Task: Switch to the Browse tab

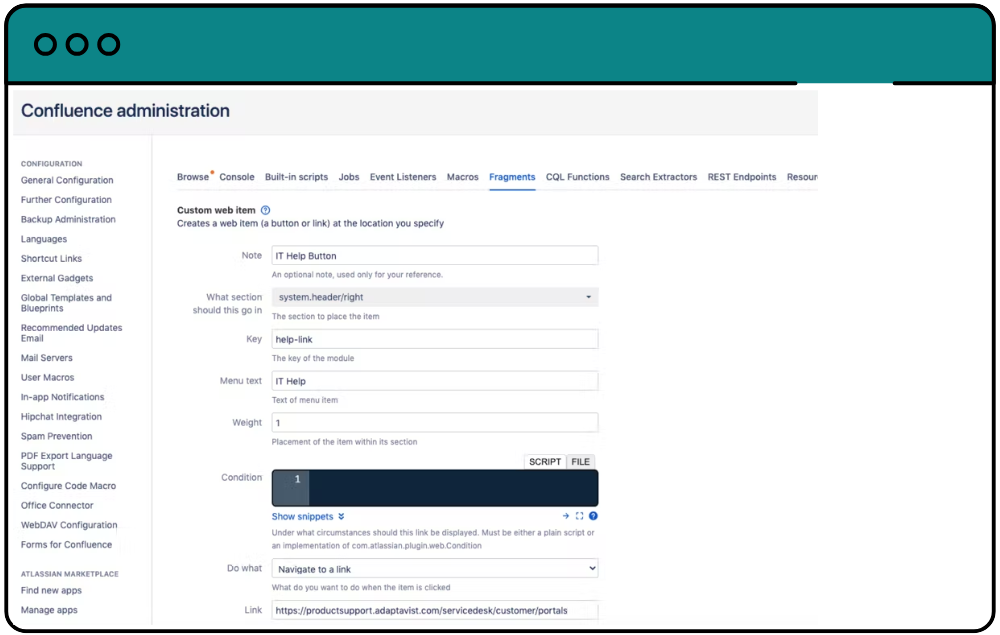Action: pyautogui.click(x=193, y=177)
